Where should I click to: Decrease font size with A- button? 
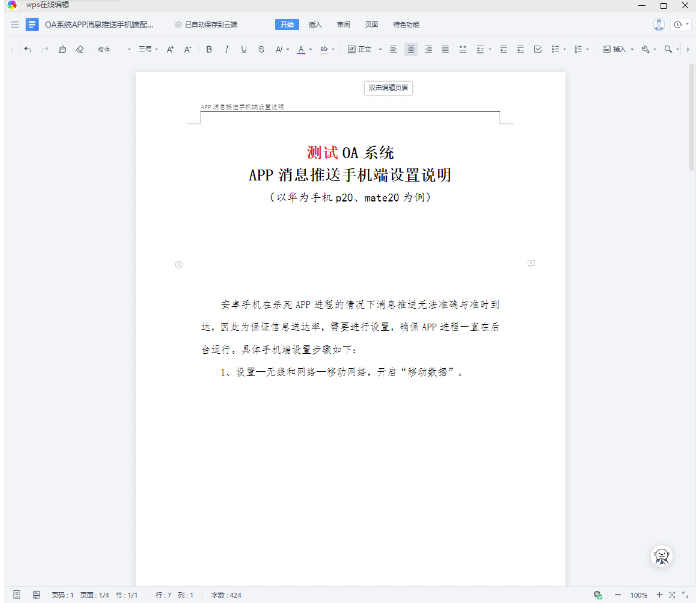(188, 49)
